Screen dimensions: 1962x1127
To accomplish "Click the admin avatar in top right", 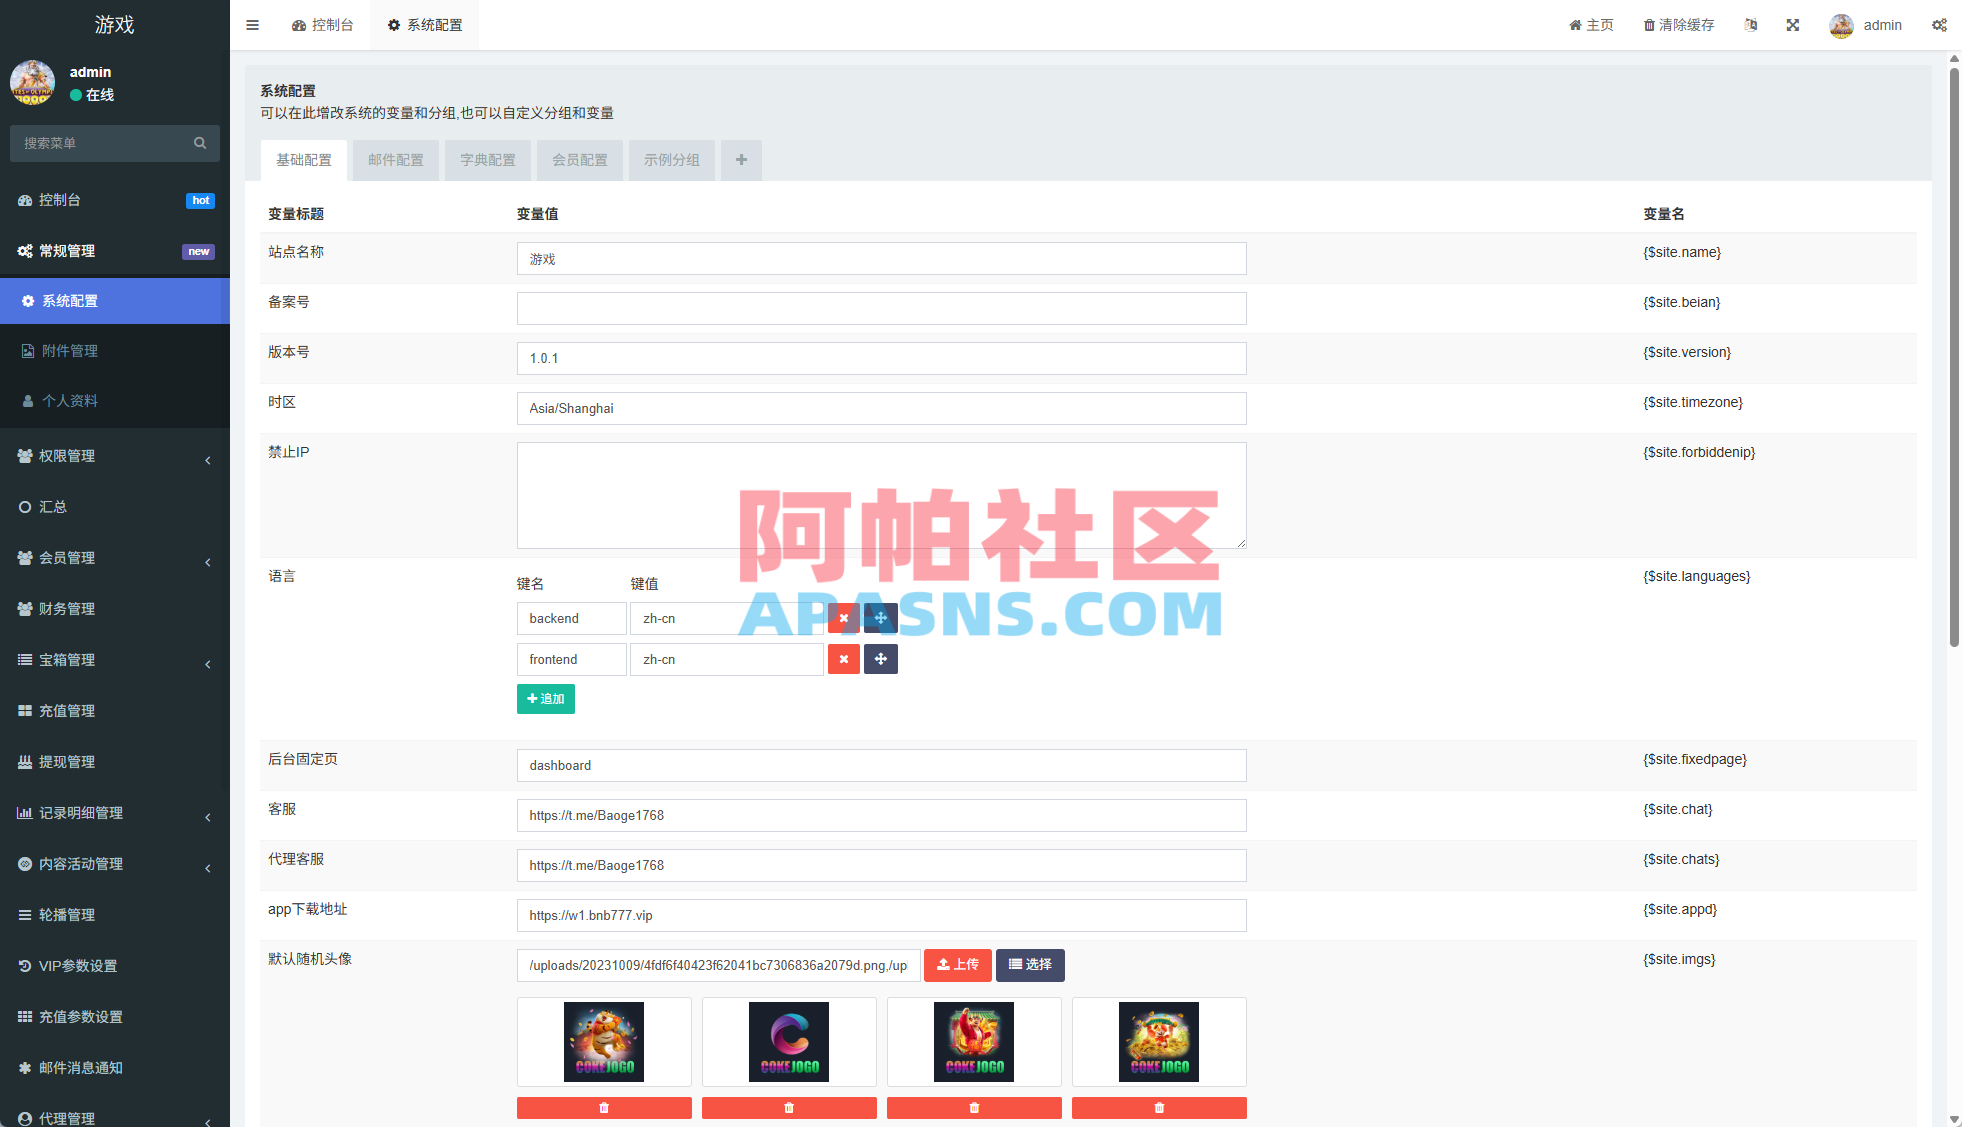I will 1843,25.
